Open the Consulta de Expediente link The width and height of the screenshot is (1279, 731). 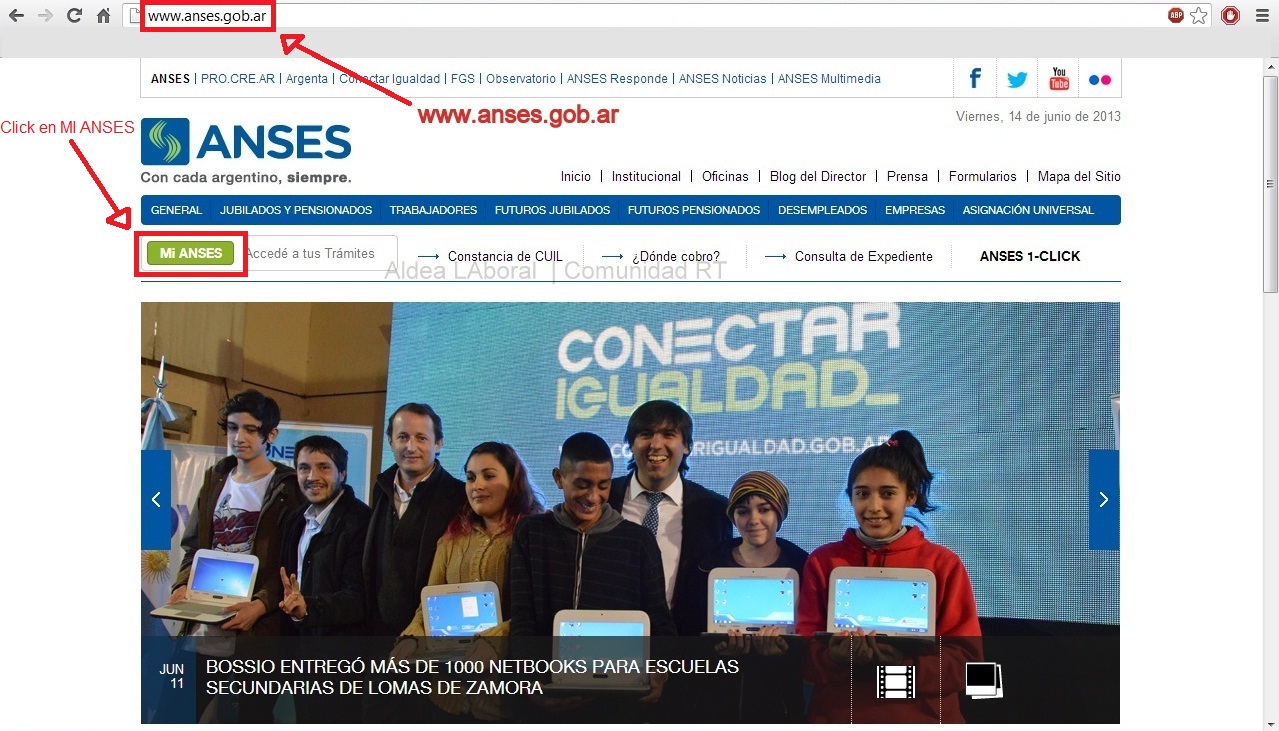pyautogui.click(x=864, y=257)
